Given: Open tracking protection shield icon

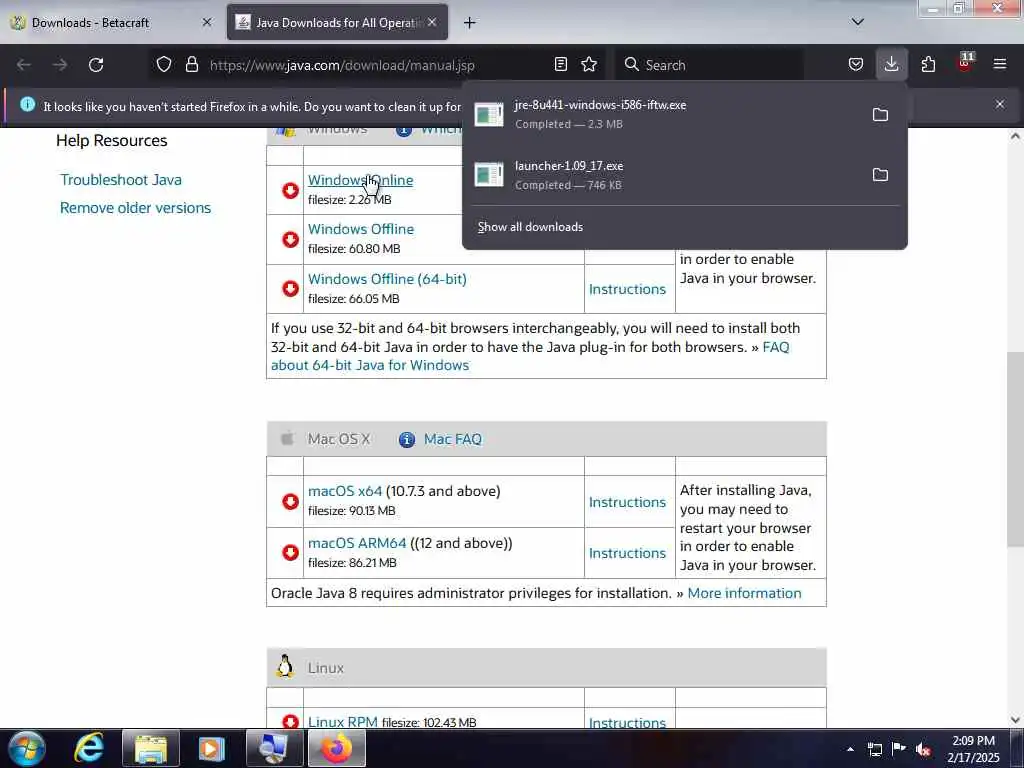Looking at the screenshot, I should coord(164,65).
